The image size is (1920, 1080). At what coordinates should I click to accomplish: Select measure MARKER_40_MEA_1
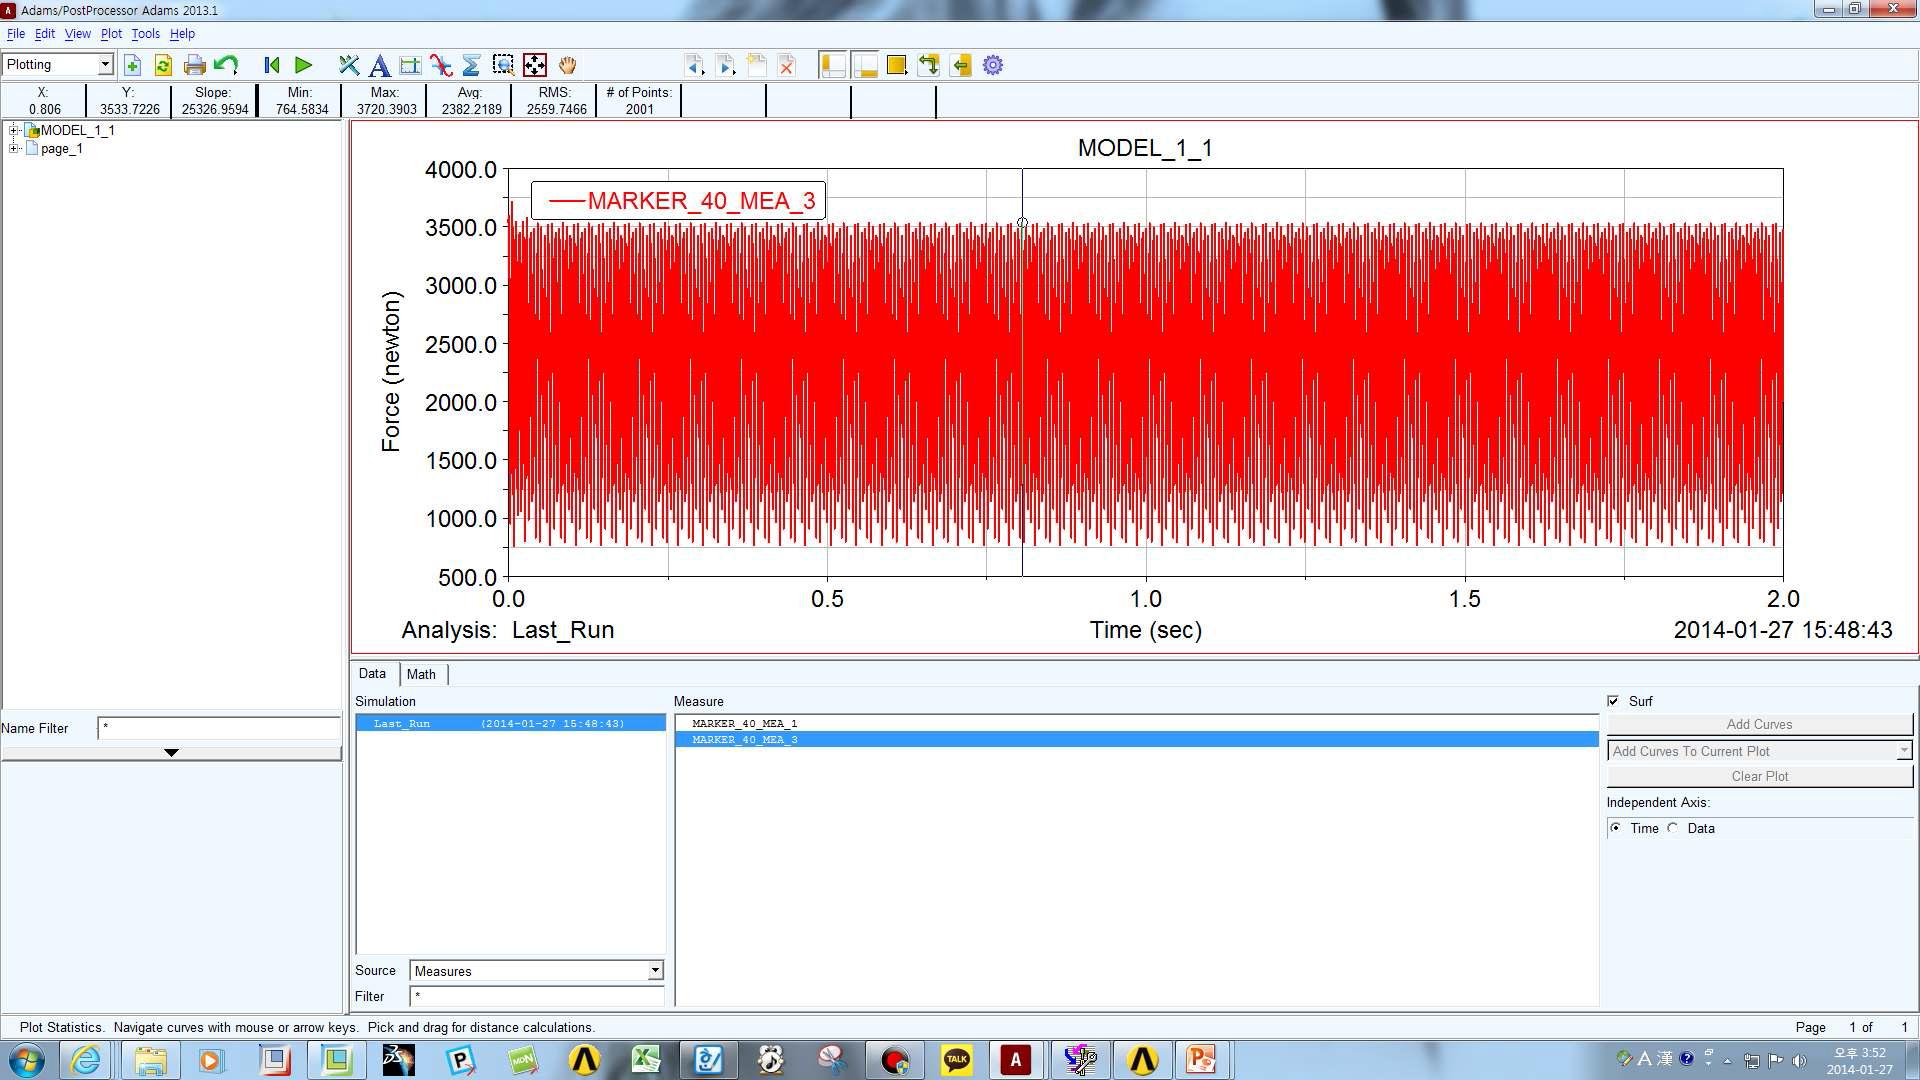tap(1137, 723)
